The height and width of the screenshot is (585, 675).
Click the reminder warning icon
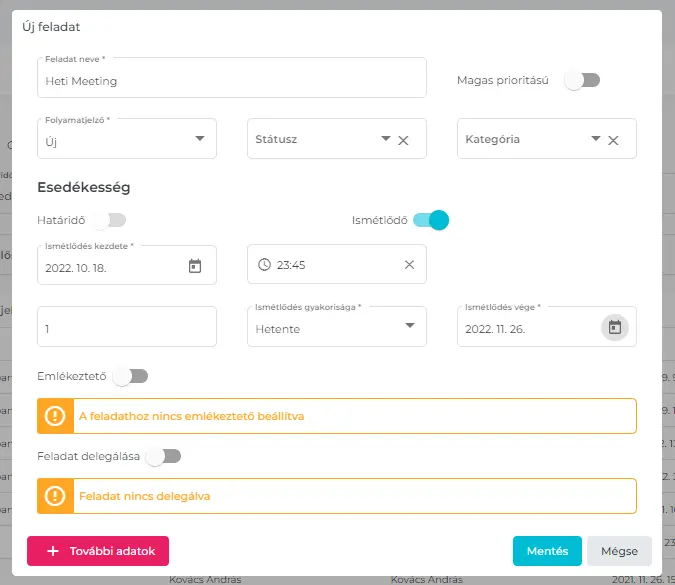pos(55,416)
